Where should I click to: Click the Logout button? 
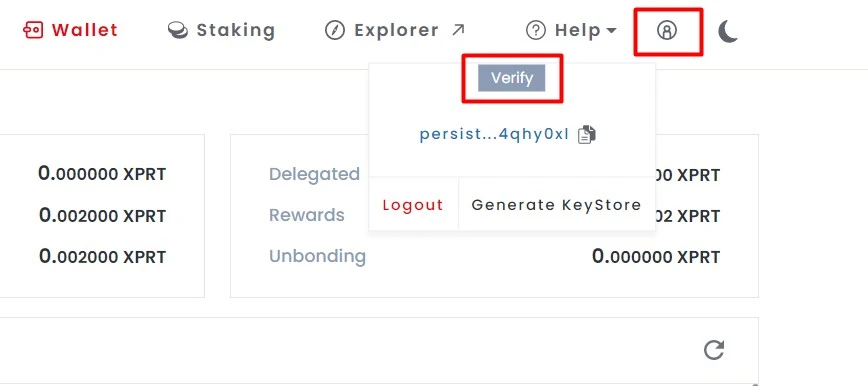(x=413, y=205)
